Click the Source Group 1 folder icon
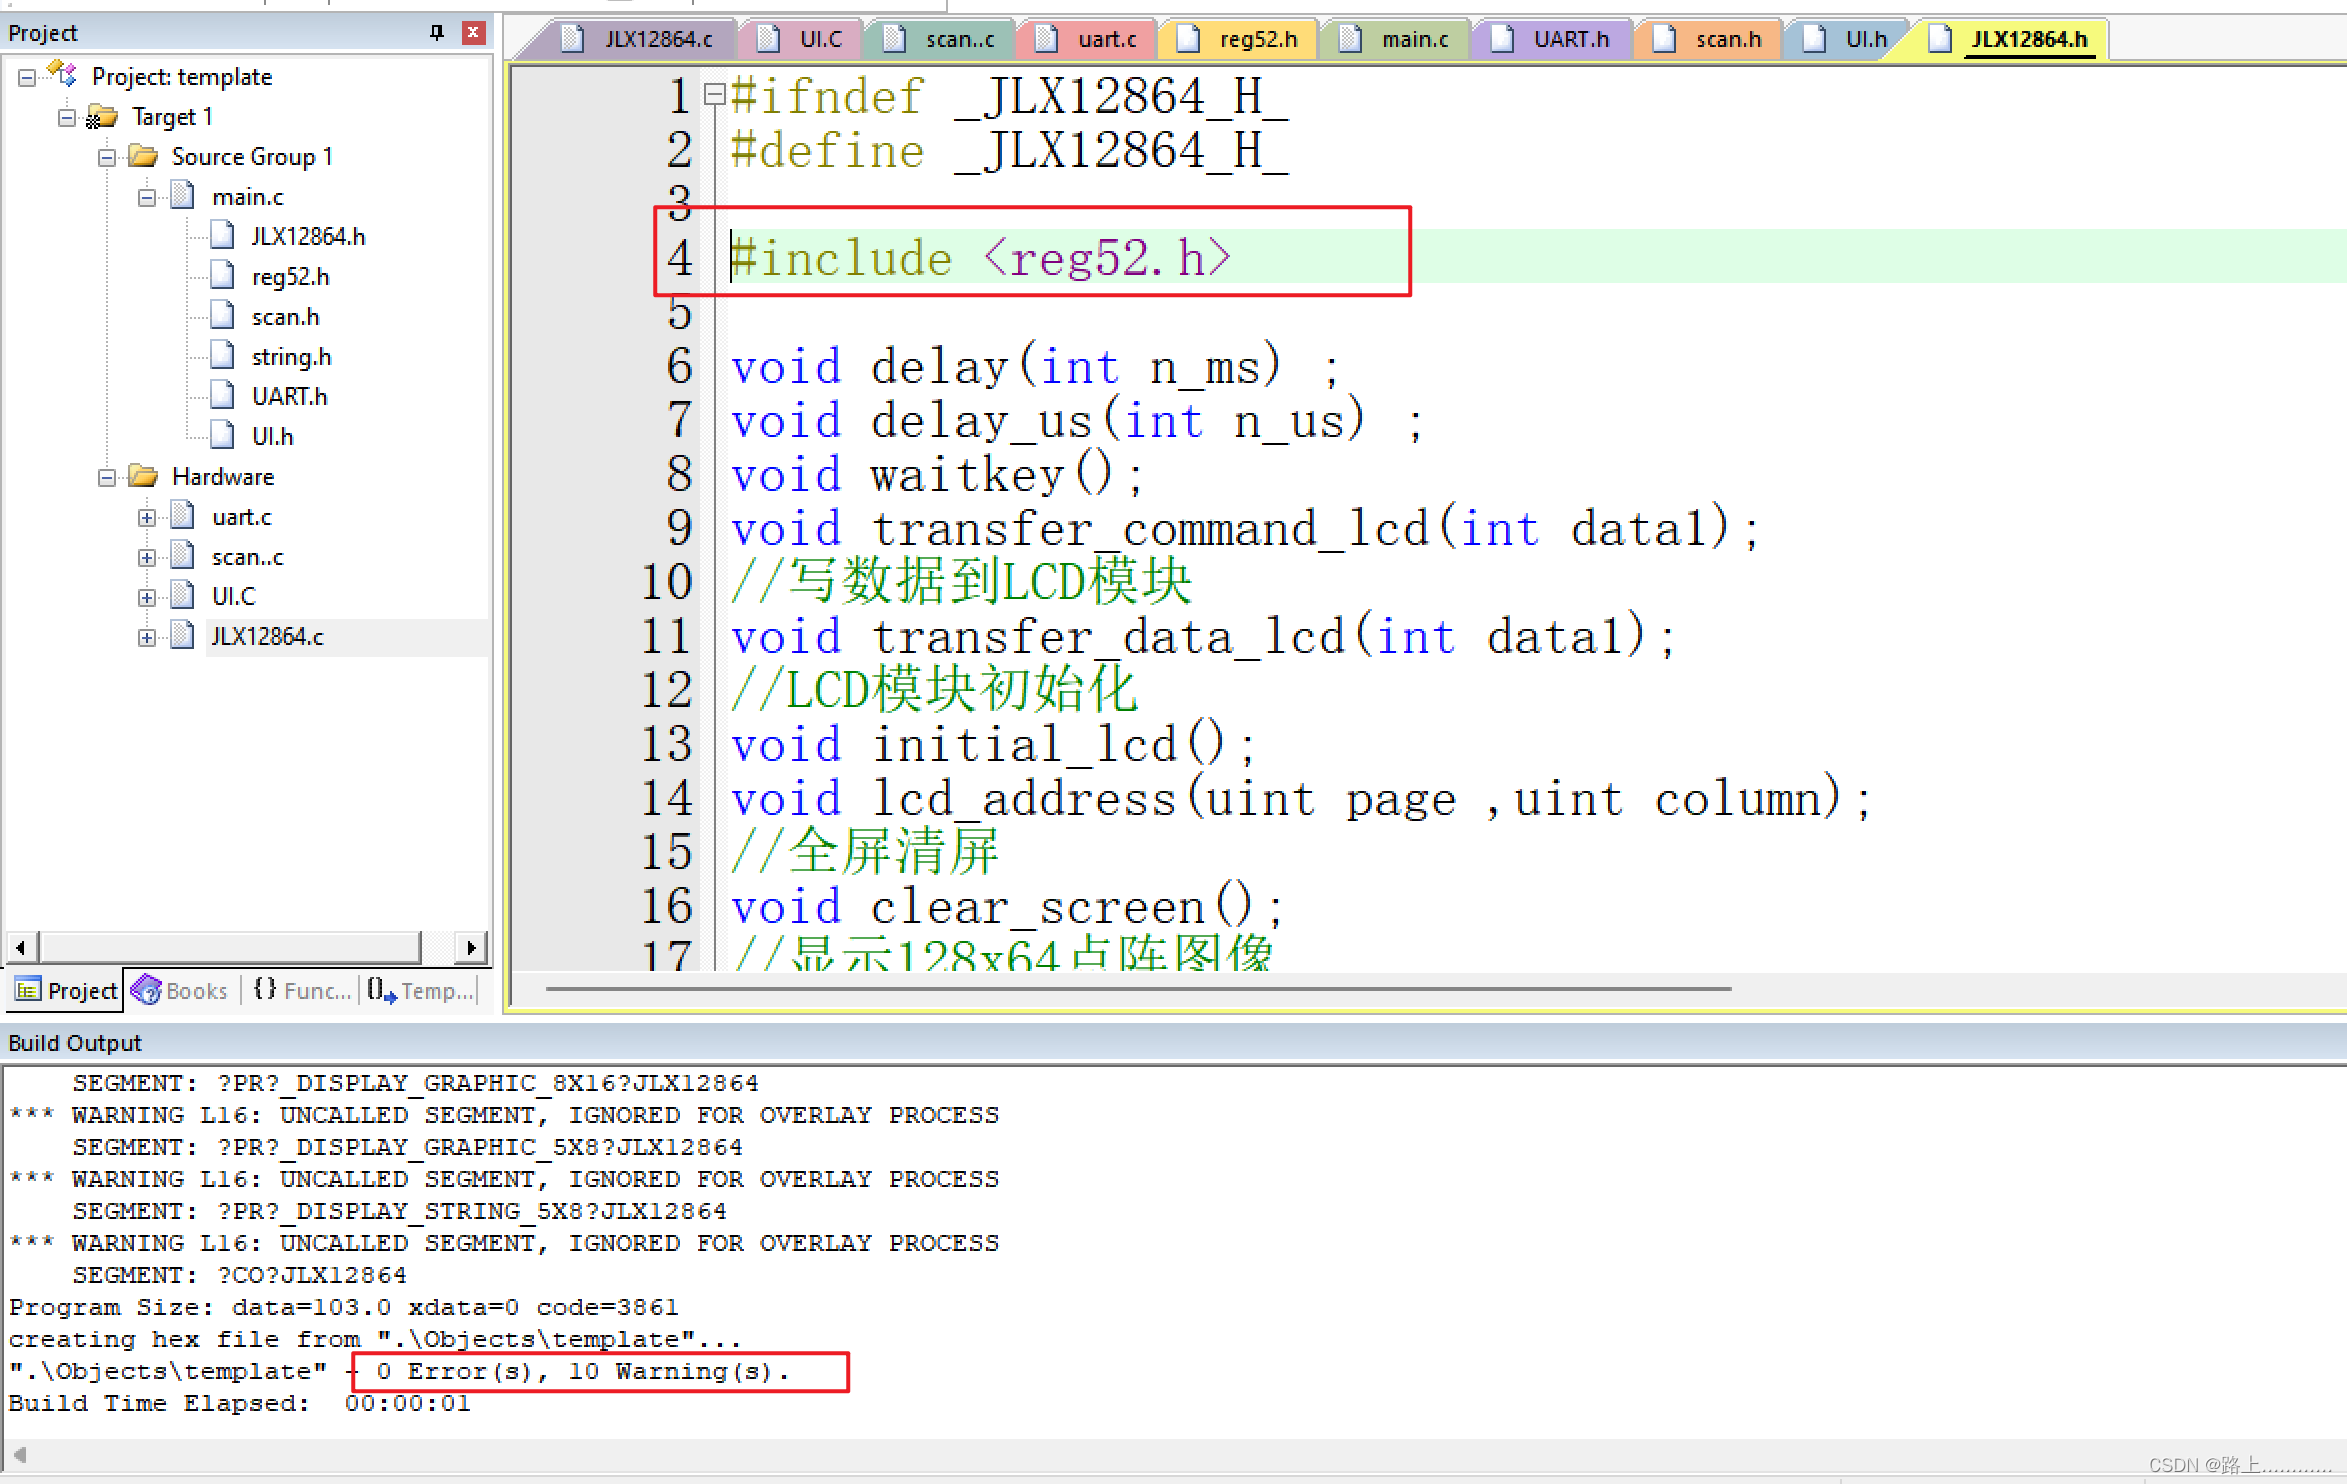2347x1484 pixels. click(x=143, y=157)
